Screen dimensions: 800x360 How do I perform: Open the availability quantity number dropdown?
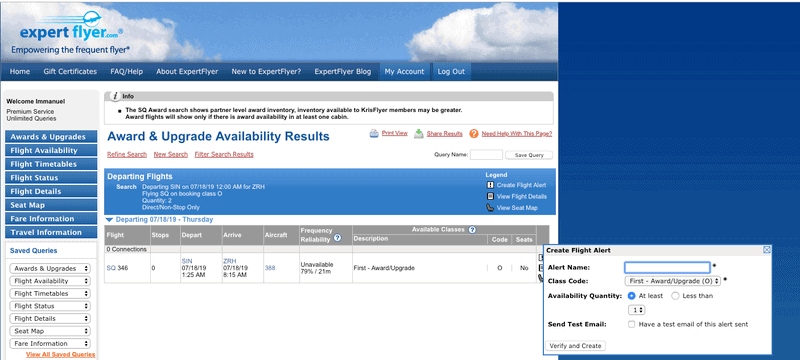637,310
